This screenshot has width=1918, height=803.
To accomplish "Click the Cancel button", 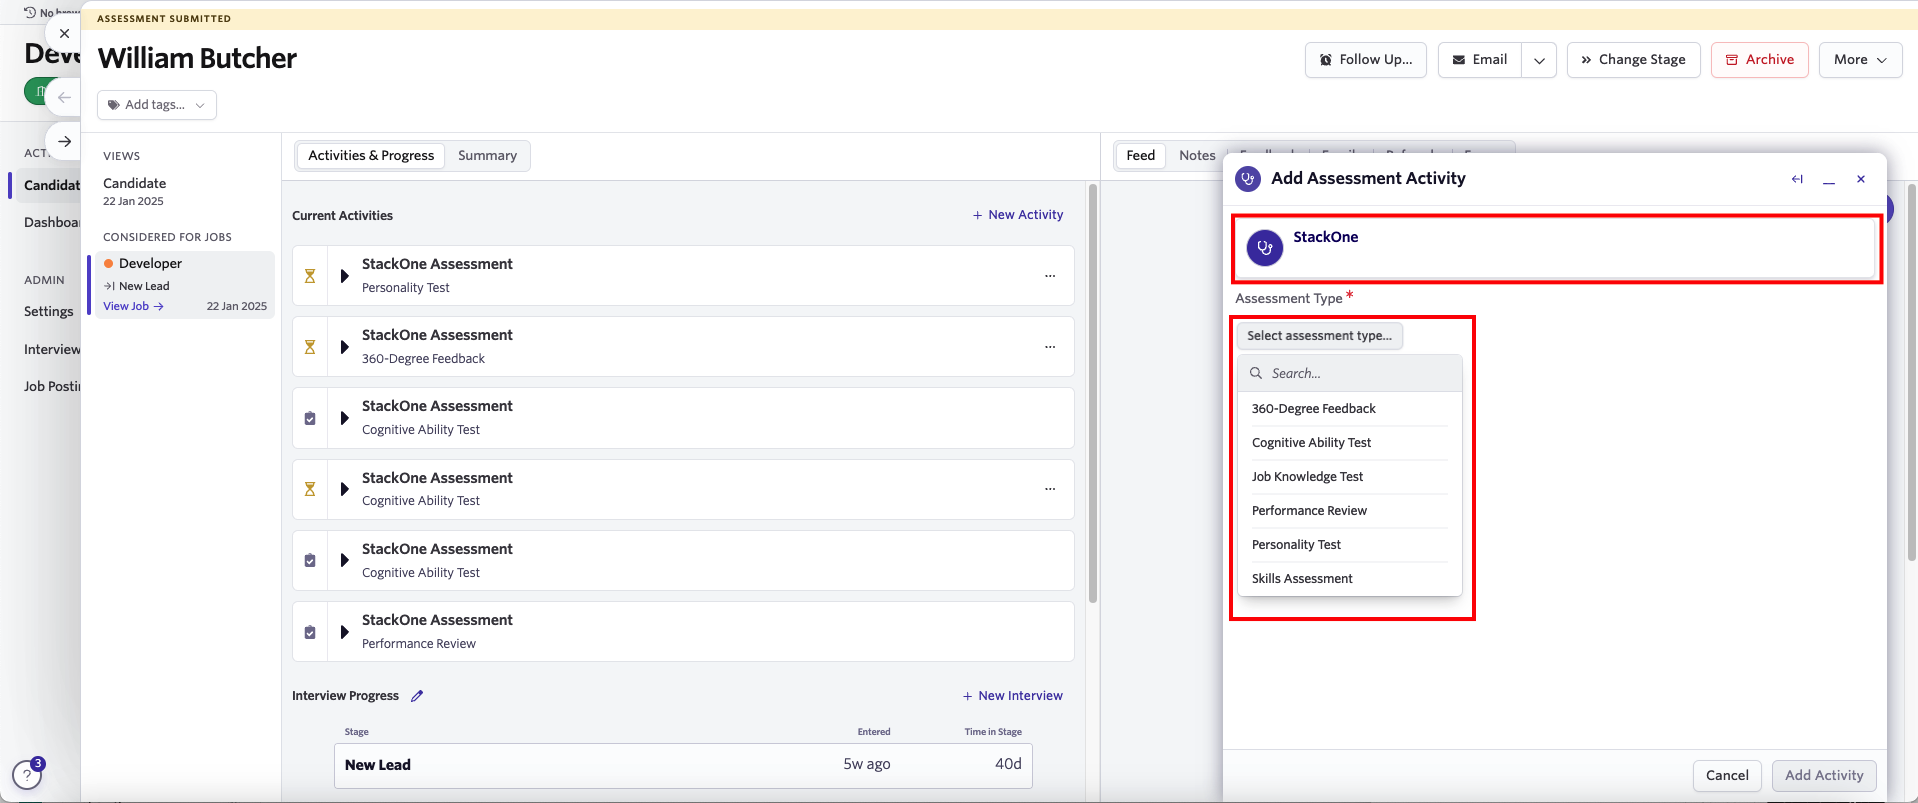I will pos(1726,776).
